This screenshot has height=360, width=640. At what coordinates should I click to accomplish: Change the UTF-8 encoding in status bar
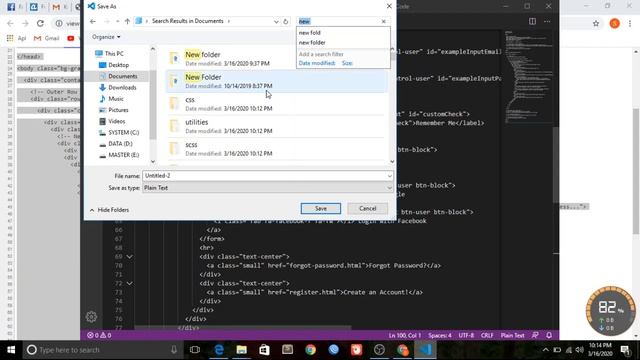pos(466,335)
